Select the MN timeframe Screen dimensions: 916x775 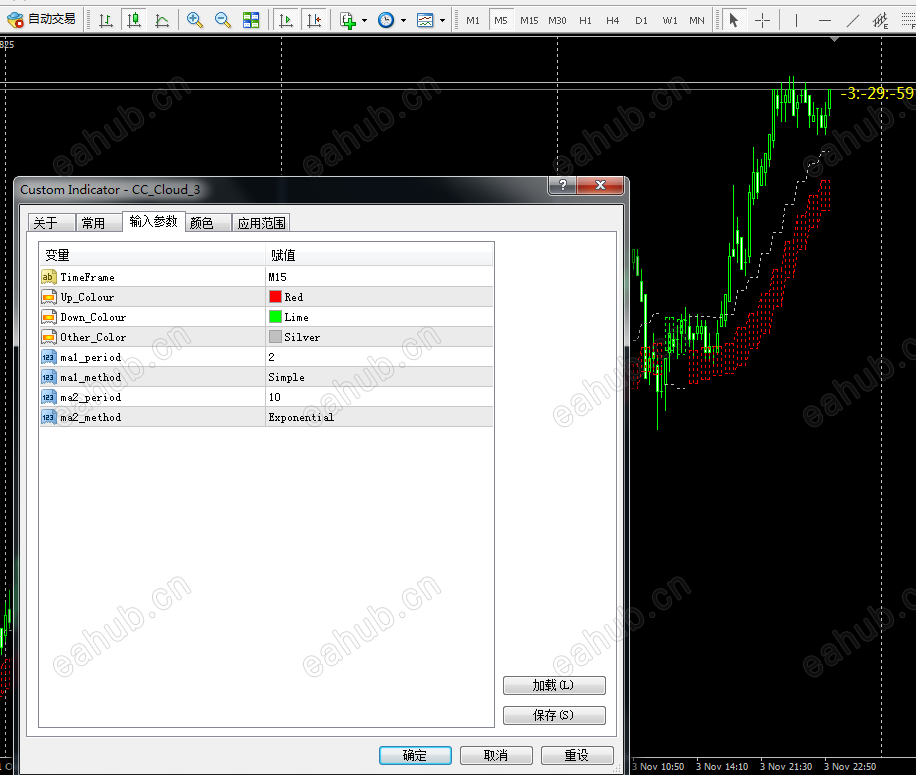pos(697,20)
